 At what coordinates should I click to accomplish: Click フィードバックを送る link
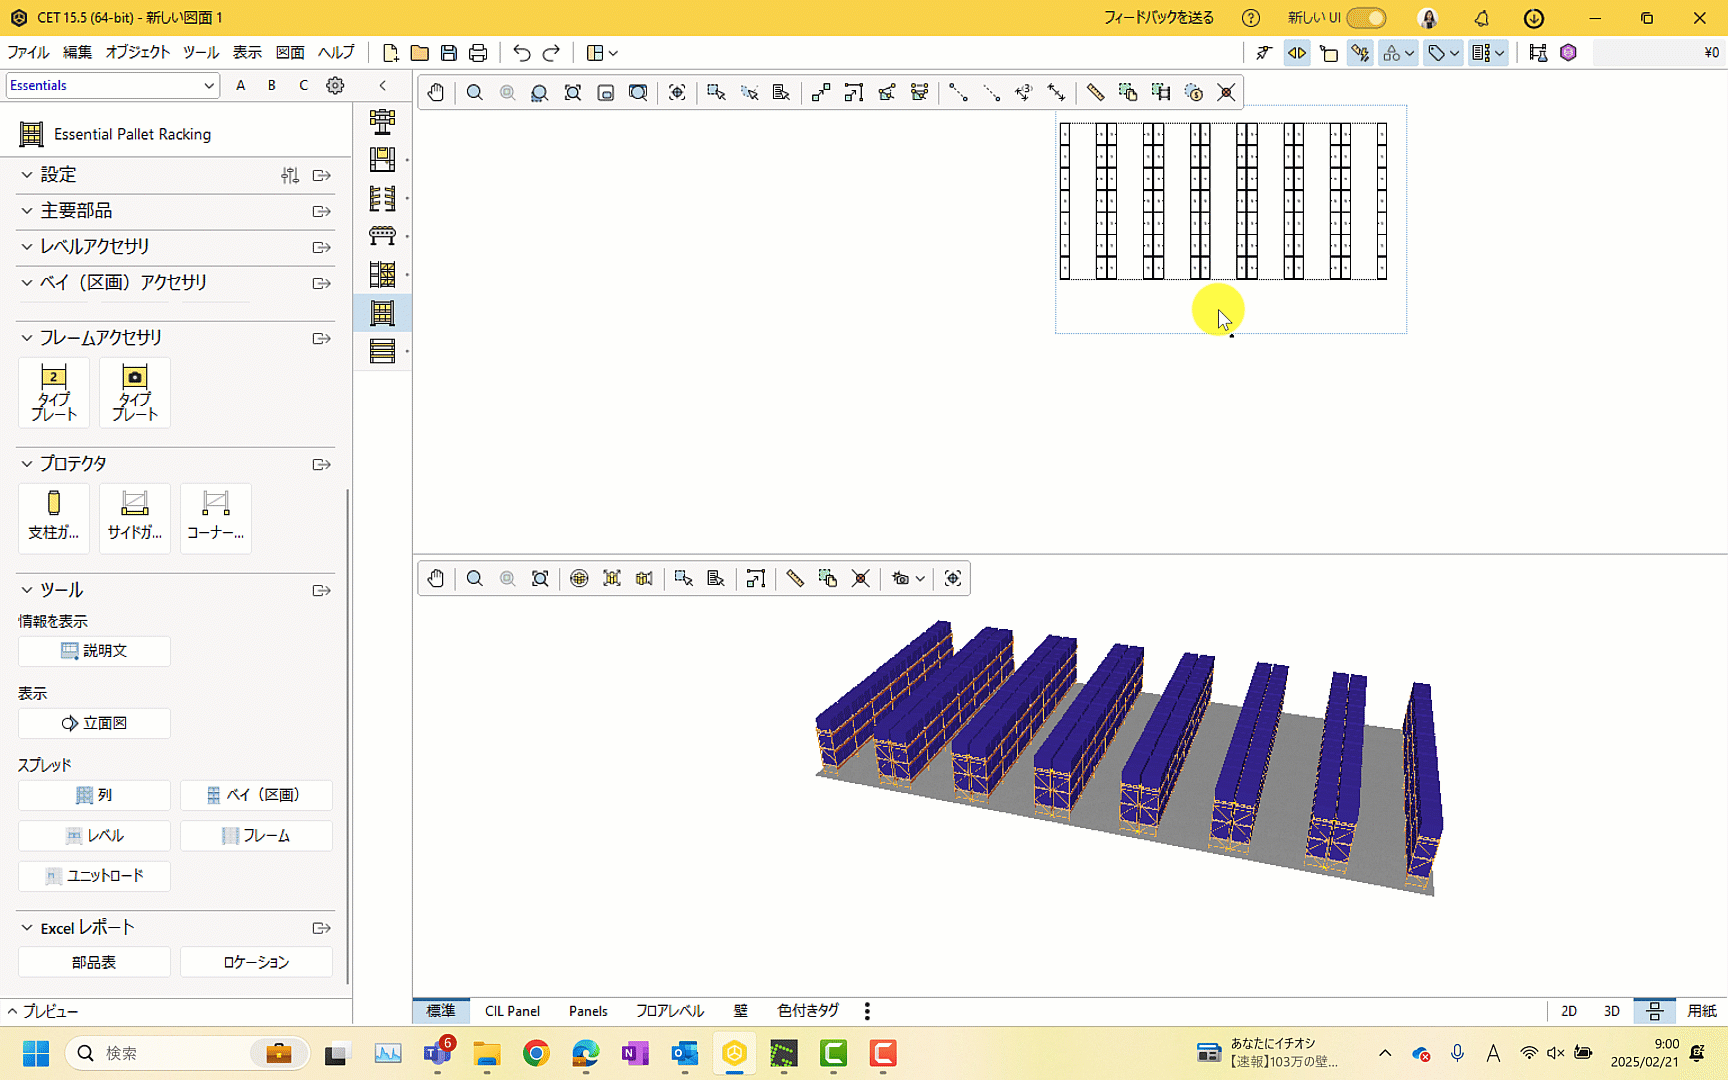point(1159,18)
